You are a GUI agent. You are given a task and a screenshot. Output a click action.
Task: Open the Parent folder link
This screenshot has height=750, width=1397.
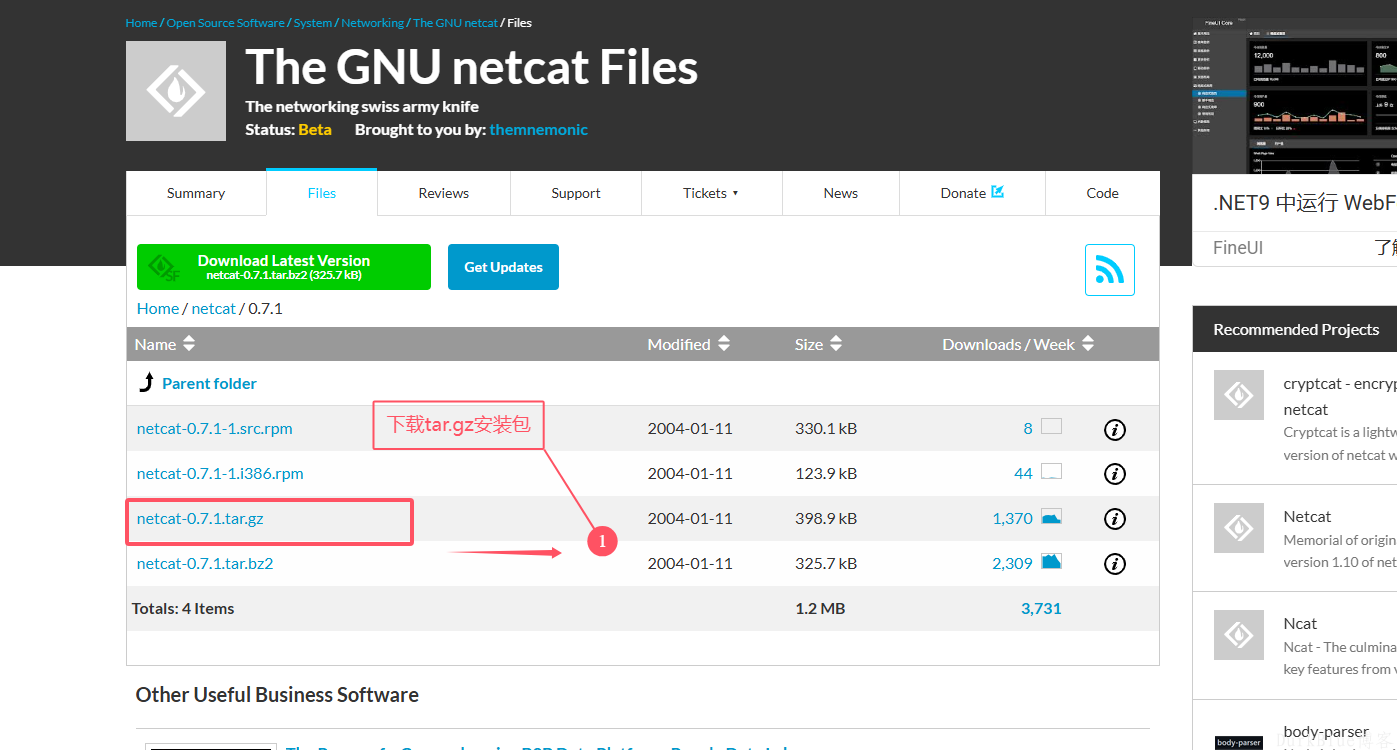[209, 383]
